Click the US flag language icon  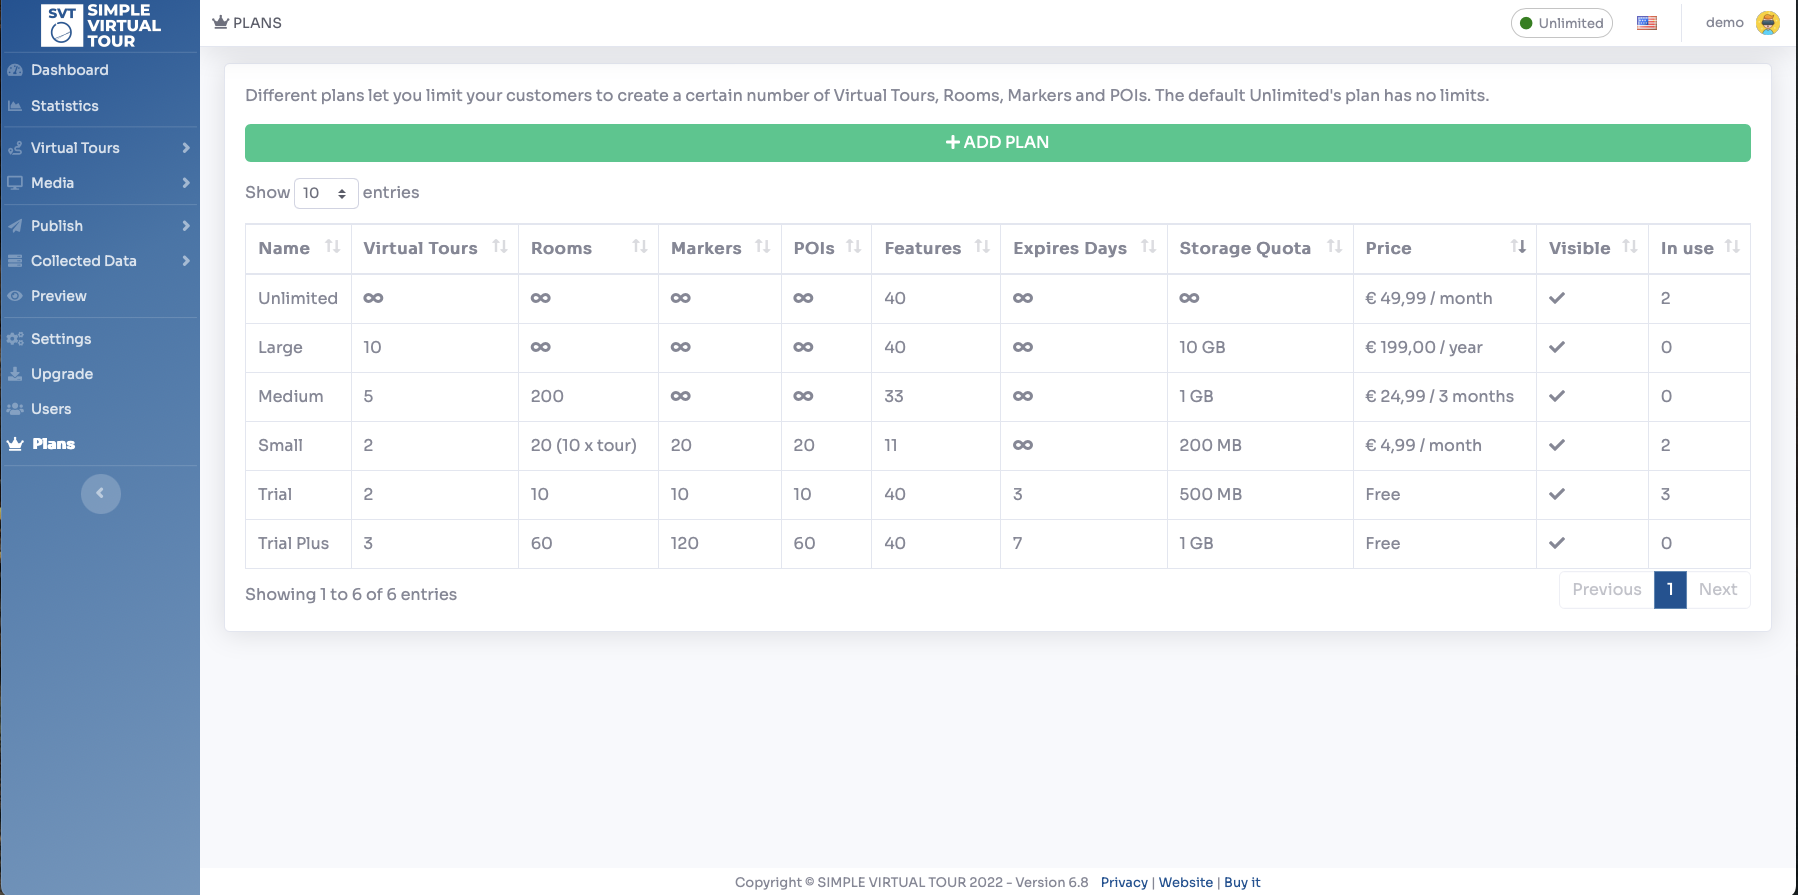point(1647,23)
